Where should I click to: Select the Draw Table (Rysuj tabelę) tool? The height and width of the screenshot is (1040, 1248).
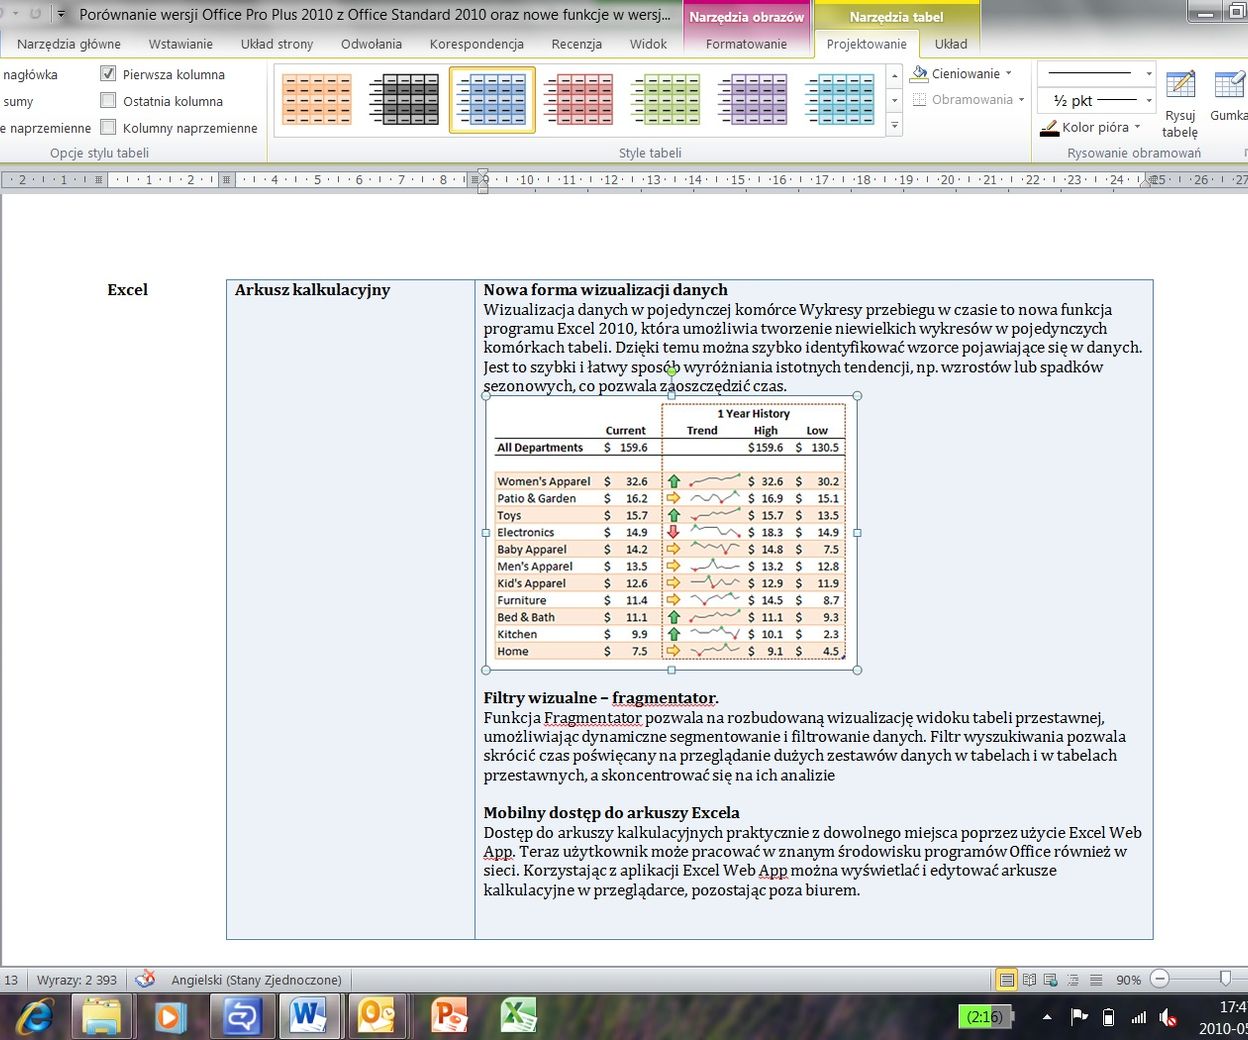tap(1180, 103)
